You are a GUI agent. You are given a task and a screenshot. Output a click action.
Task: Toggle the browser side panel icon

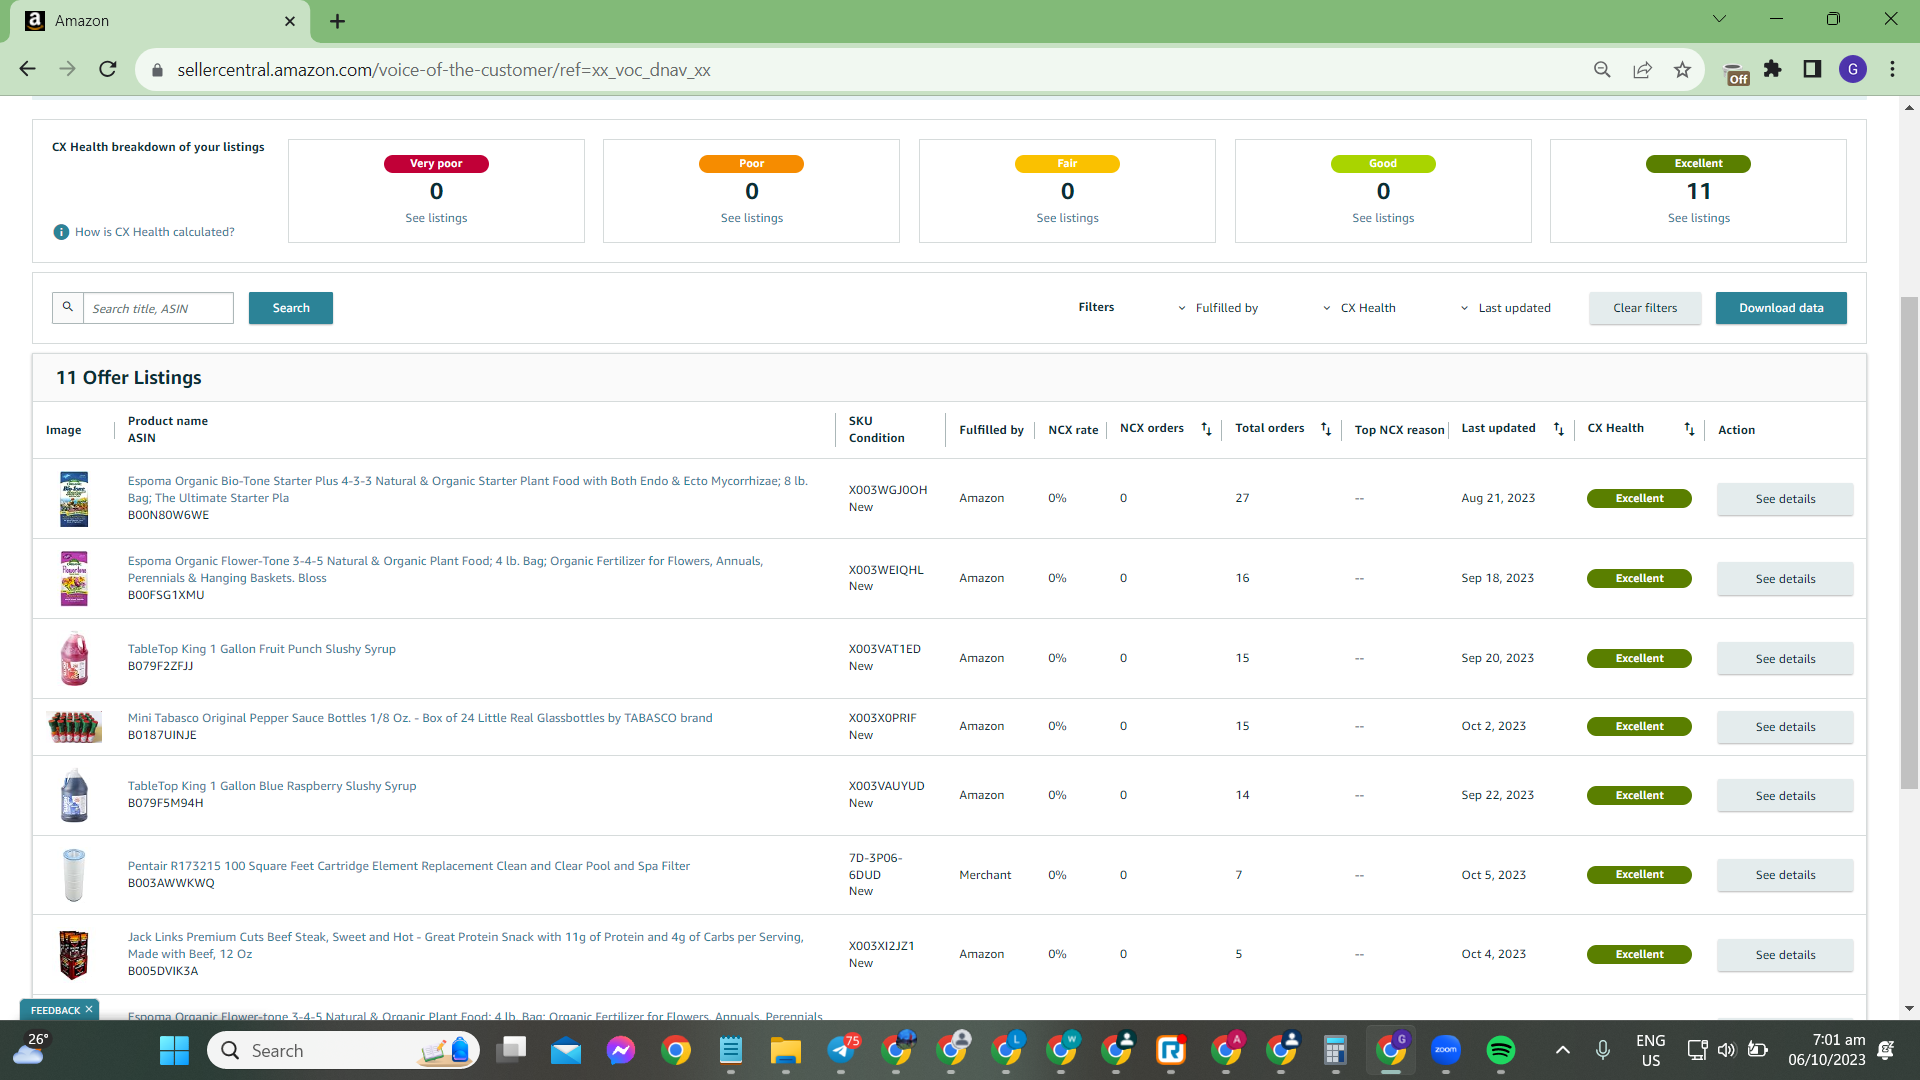point(1812,69)
